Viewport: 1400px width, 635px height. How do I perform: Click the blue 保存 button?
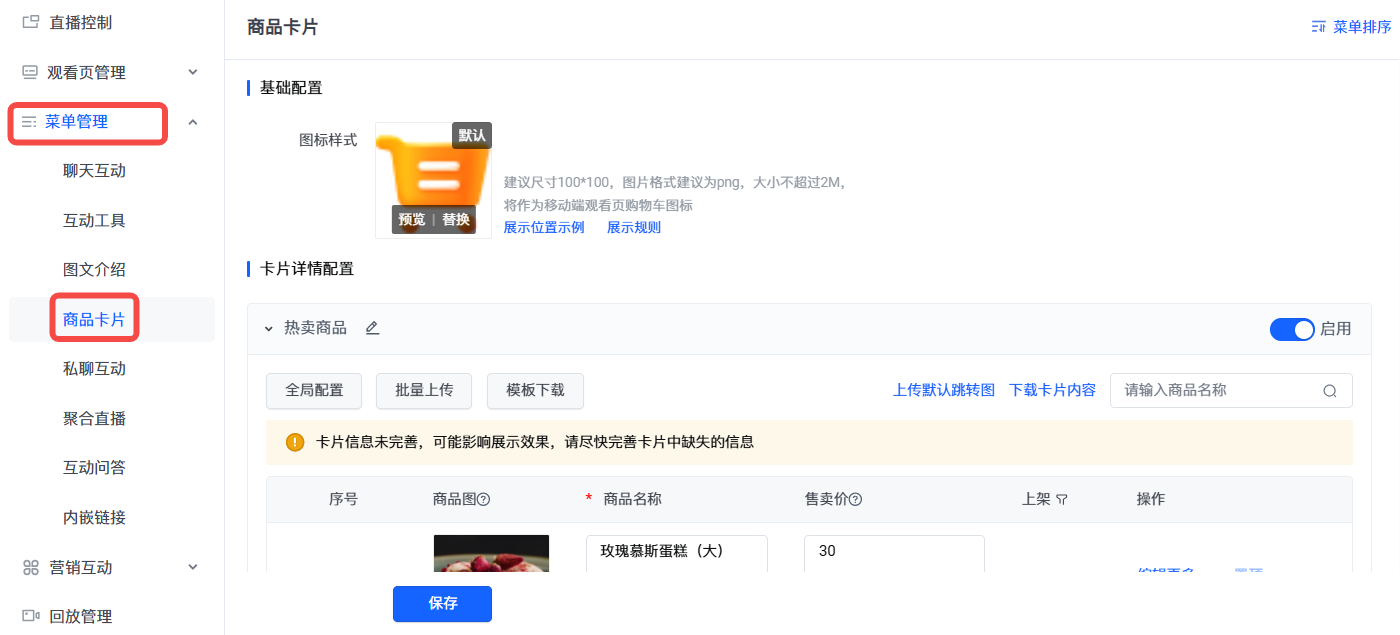tap(442, 604)
